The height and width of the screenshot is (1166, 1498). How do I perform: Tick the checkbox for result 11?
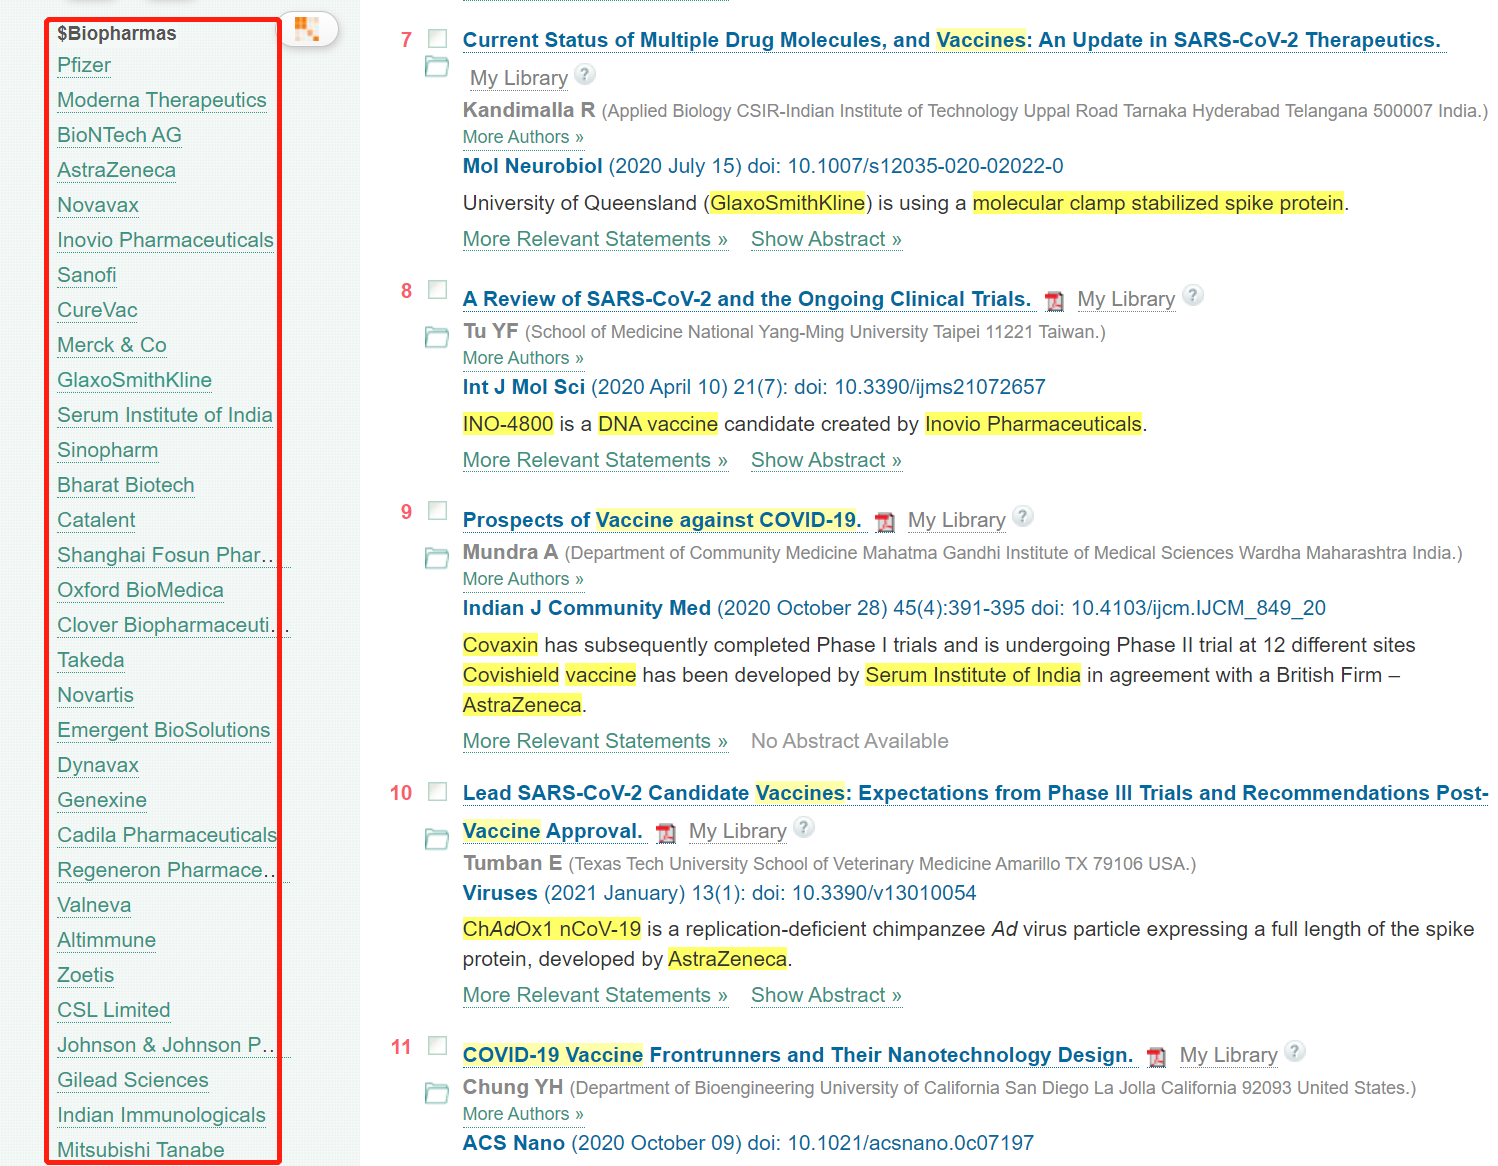[x=437, y=1046]
